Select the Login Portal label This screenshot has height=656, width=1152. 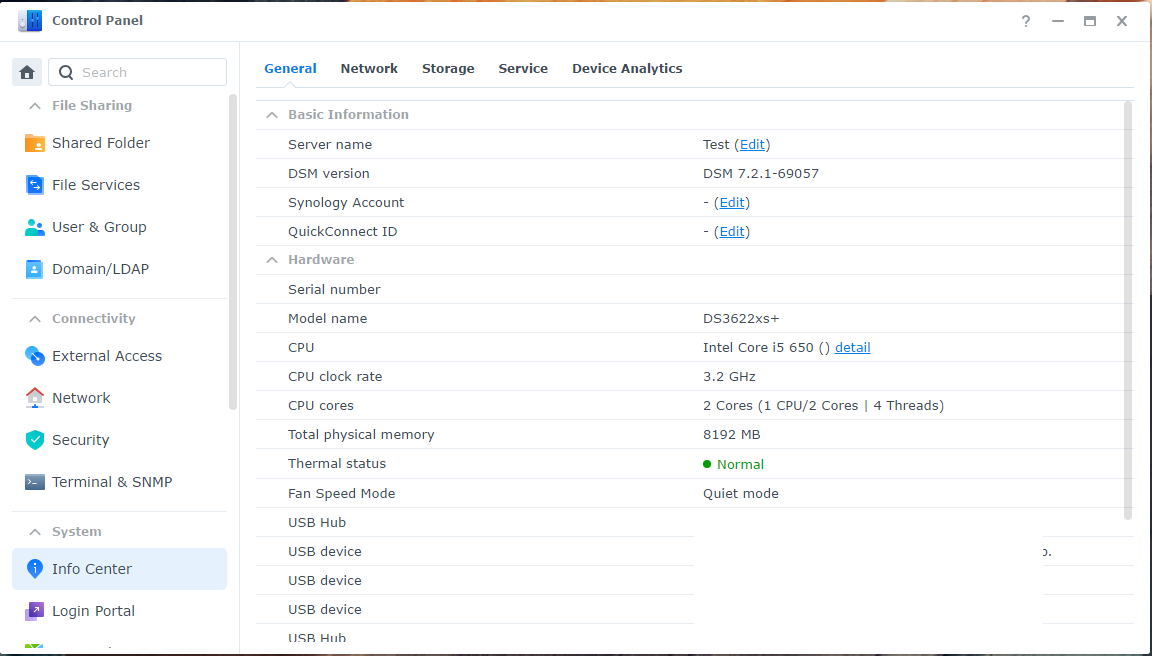click(93, 610)
